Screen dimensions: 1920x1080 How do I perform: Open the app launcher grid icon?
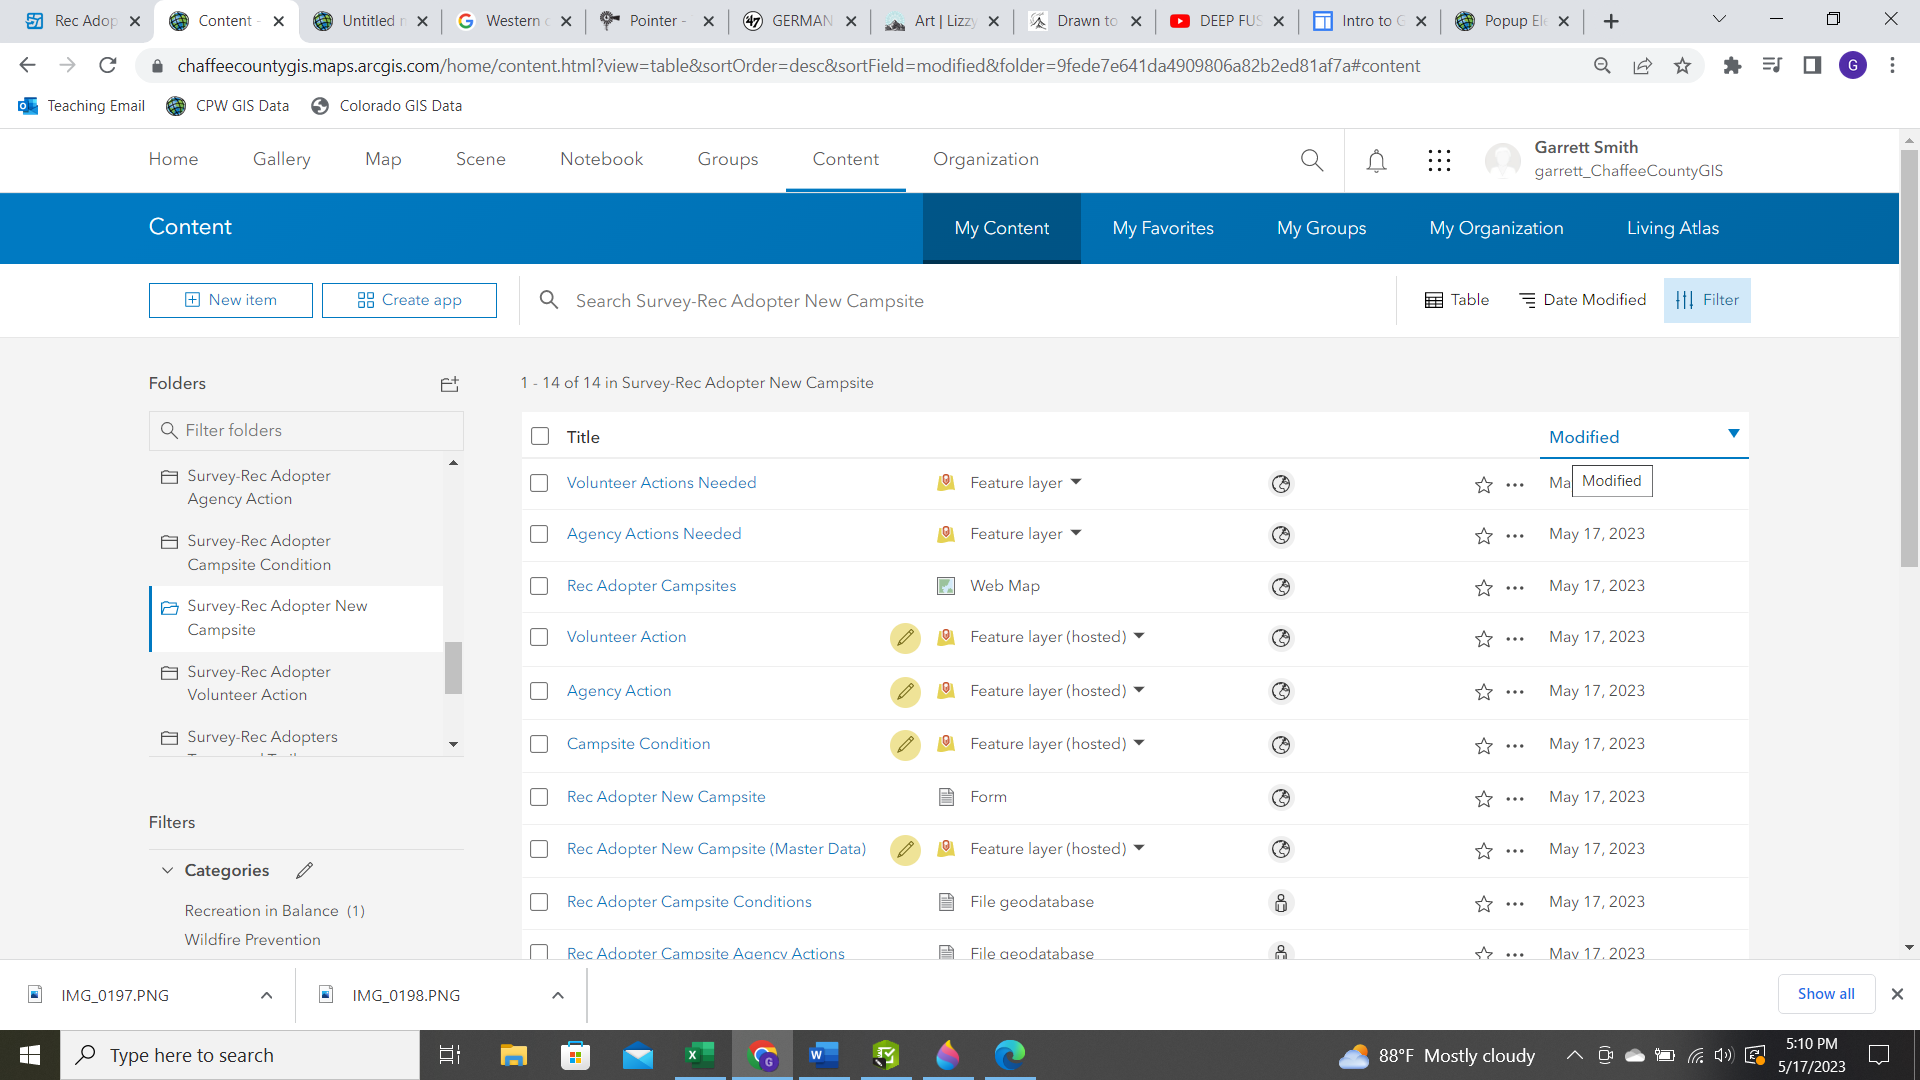(1439, 160)
